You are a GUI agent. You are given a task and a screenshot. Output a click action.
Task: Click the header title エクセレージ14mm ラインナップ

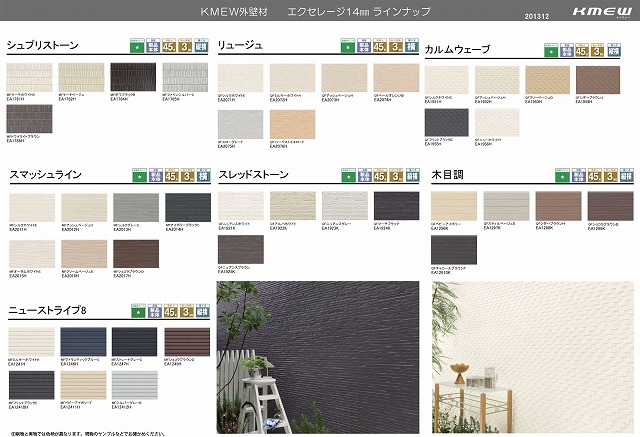coord(359,12)
